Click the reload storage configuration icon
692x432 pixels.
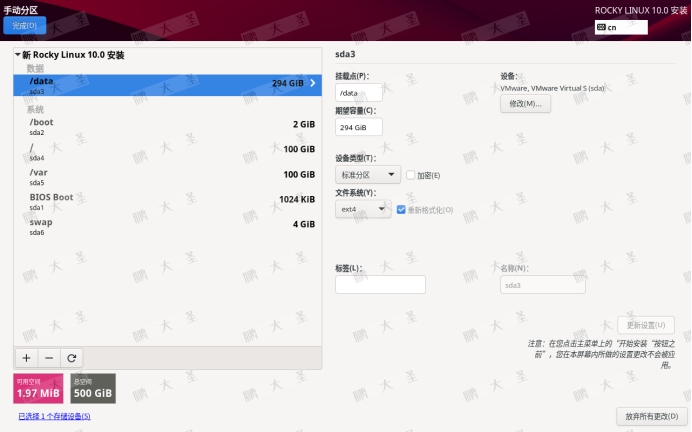tap(71, 357)
